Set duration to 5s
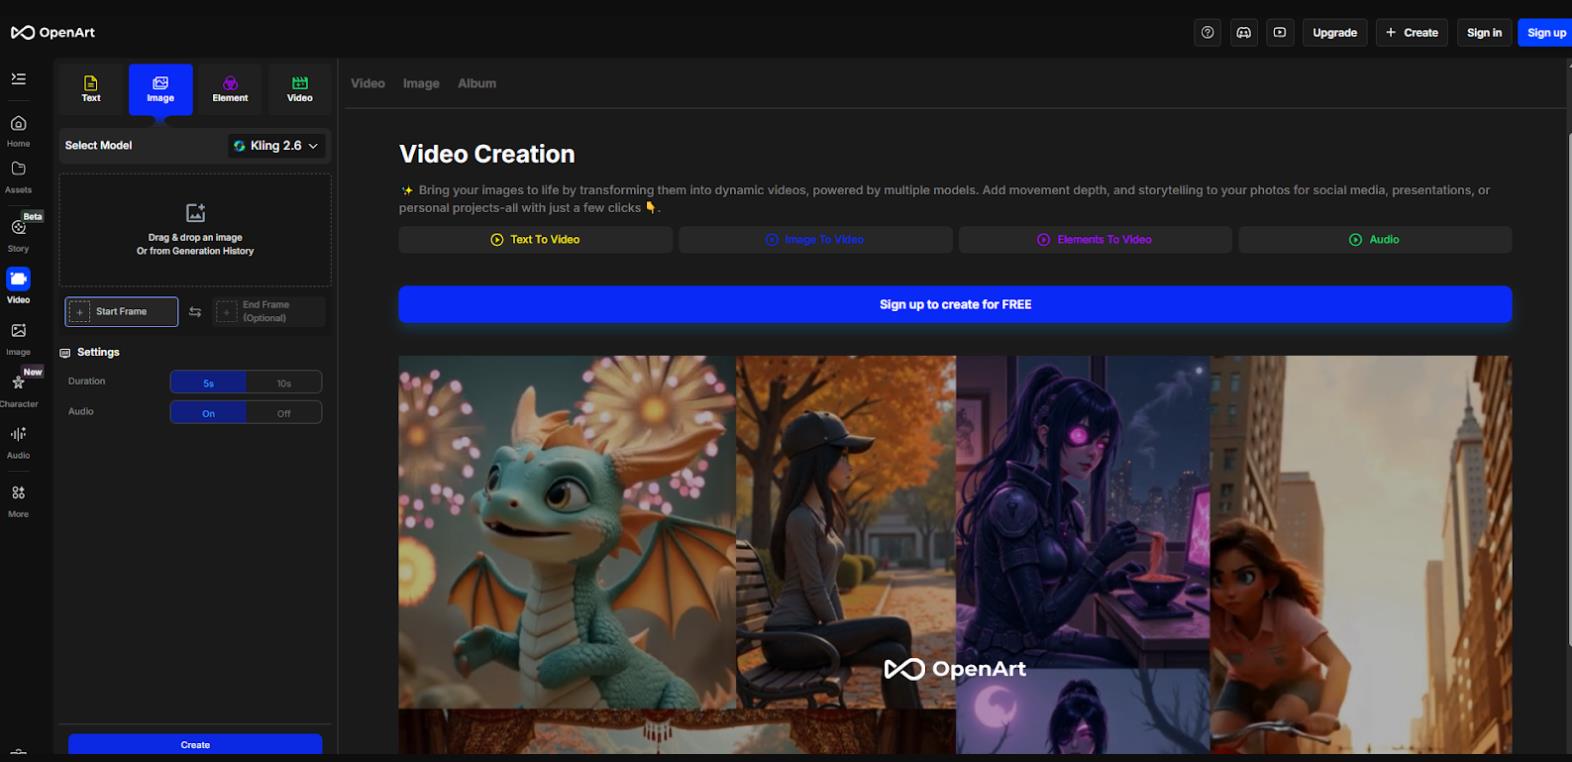This screenshot has width=1572, height=762. pos(208,383)
